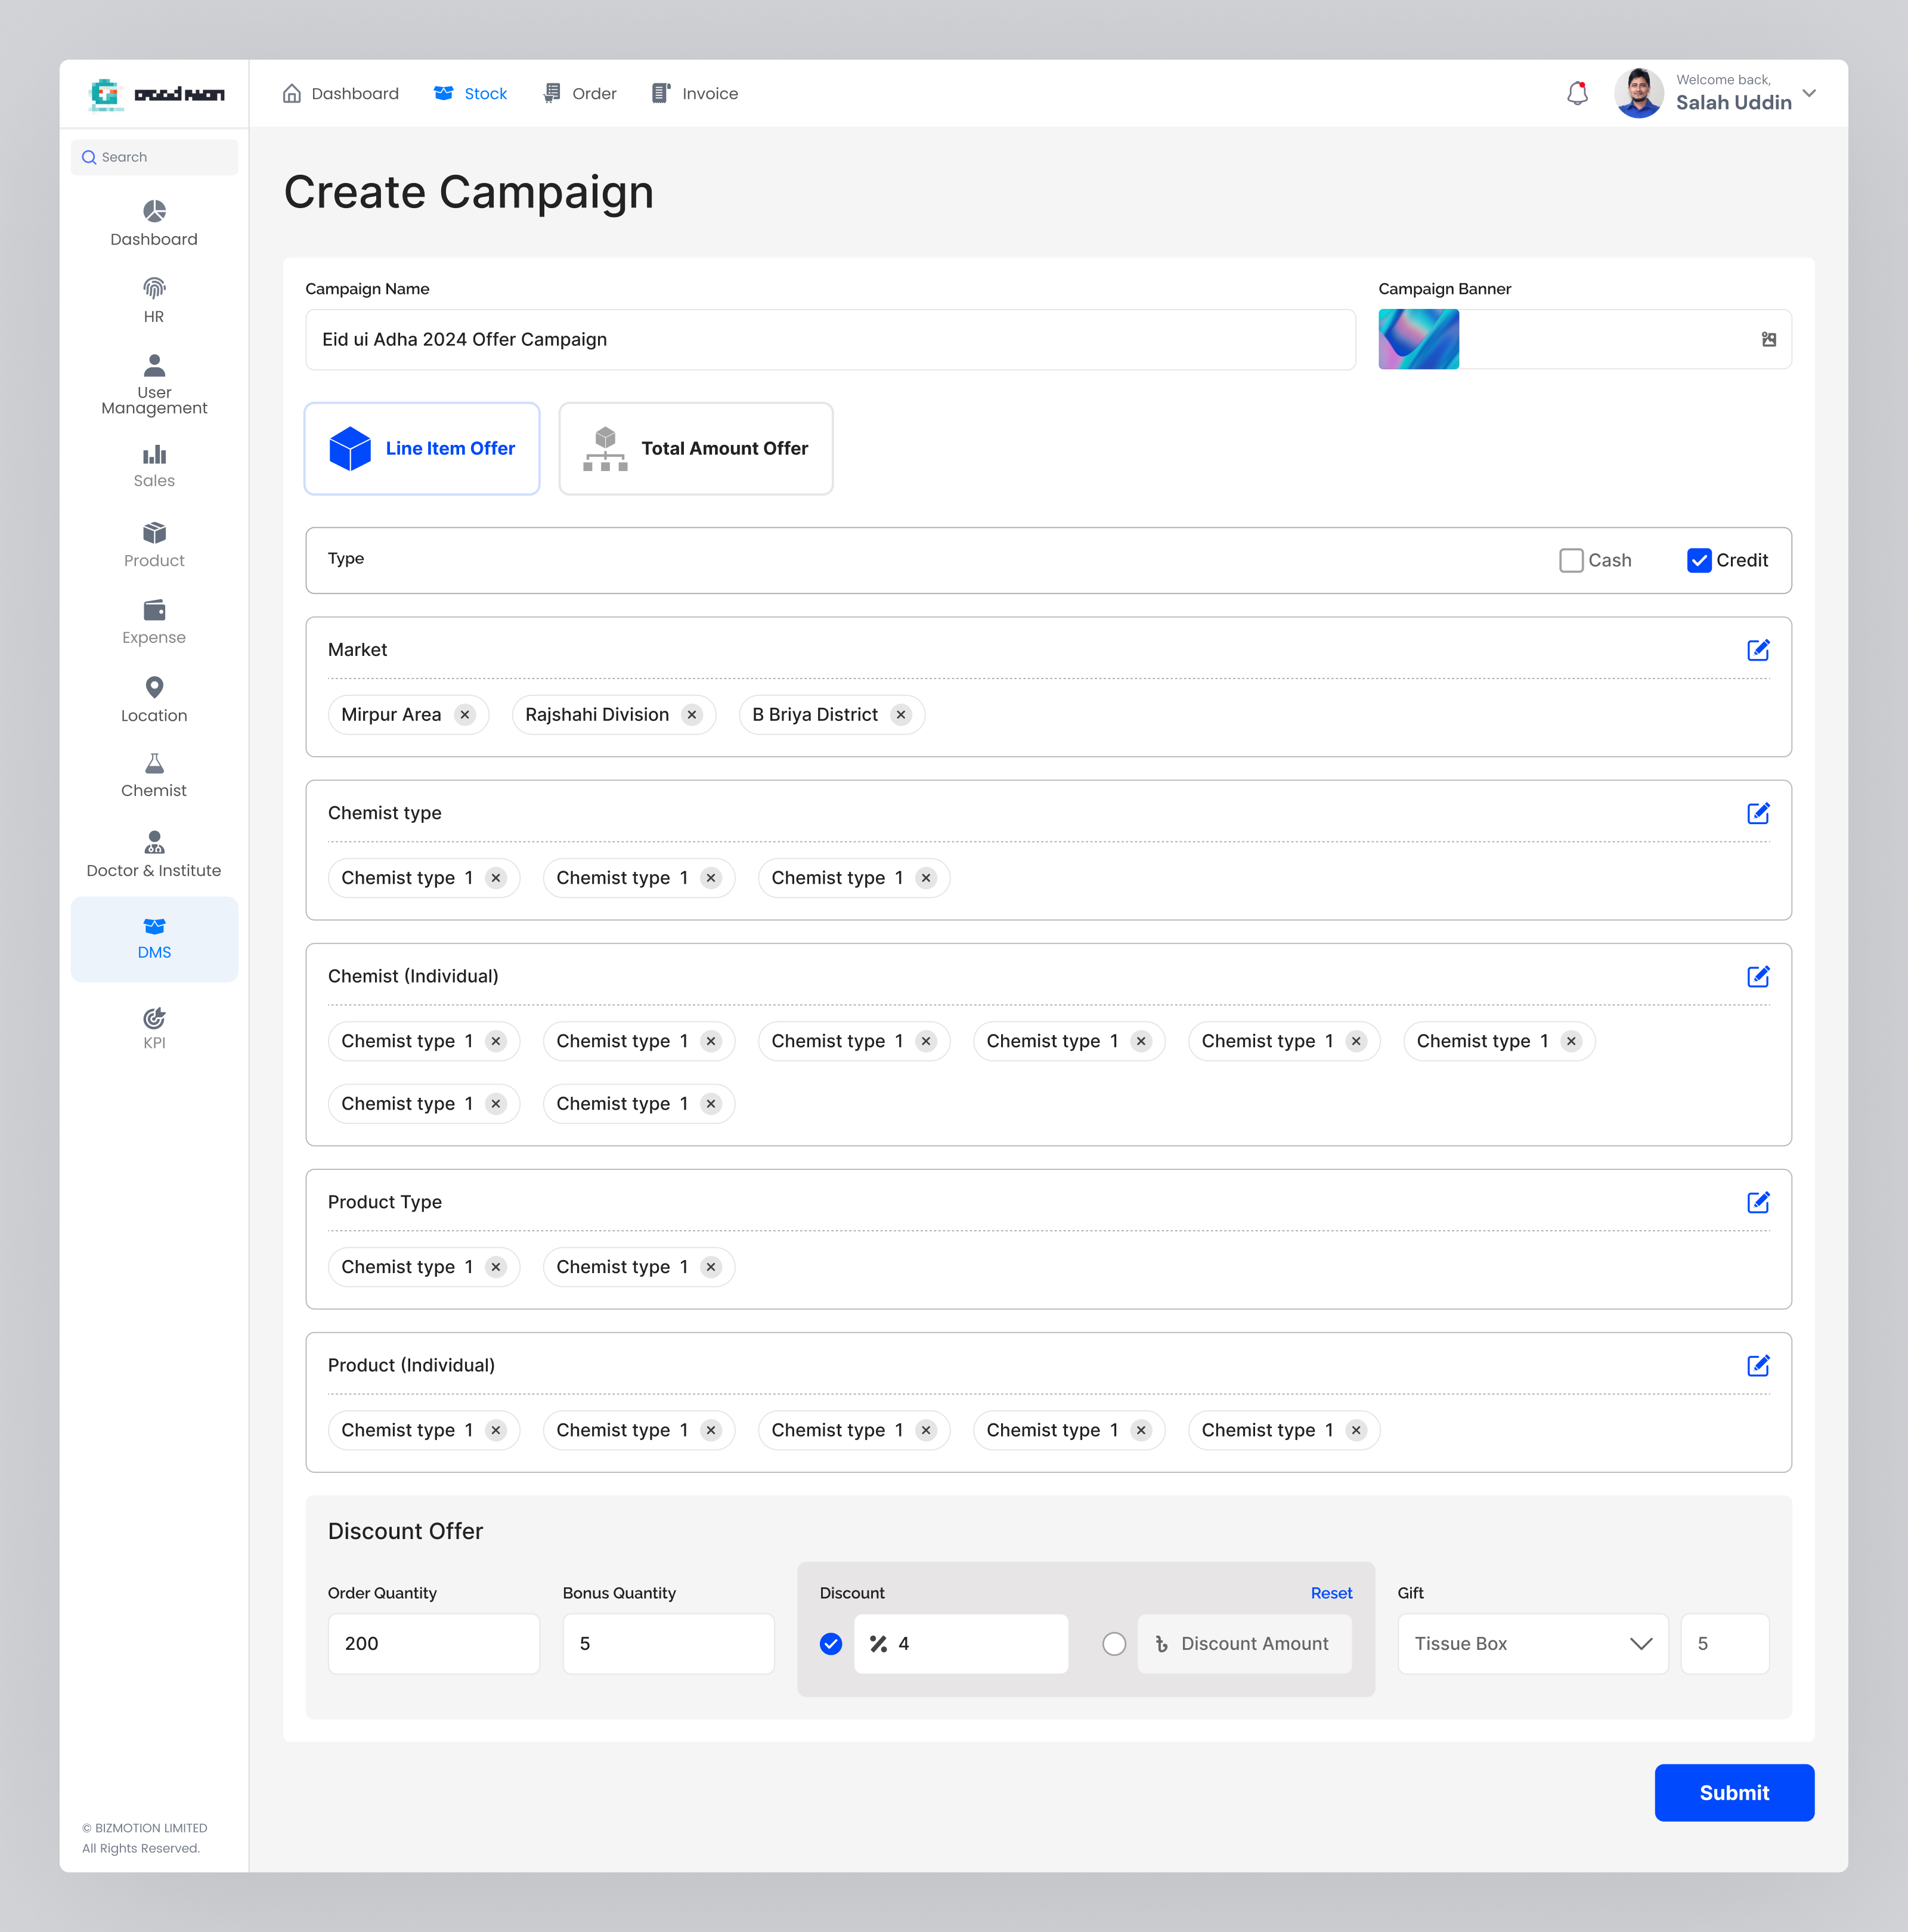The width and height of the screenshot is (1908, 1932).
Task: Select the Discount Amount radio button
Action: coord(1114,1643)
